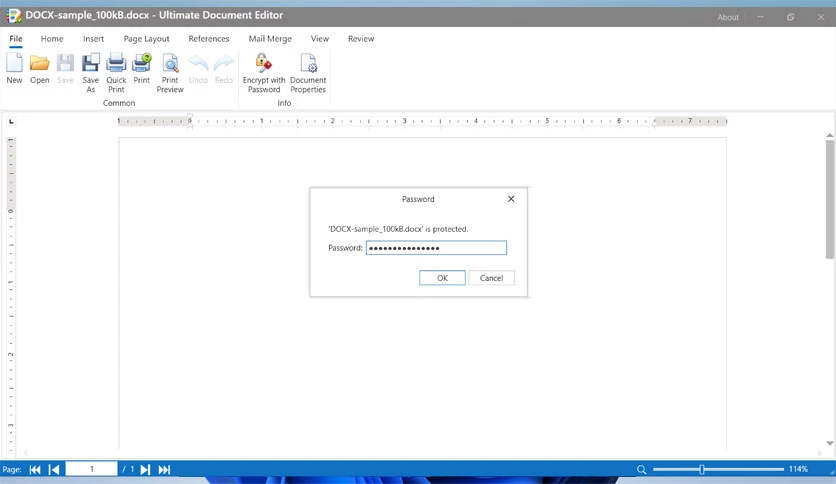Minimize the editor window
The width and height of the screenshot is (836, 484).
point(760,17)
